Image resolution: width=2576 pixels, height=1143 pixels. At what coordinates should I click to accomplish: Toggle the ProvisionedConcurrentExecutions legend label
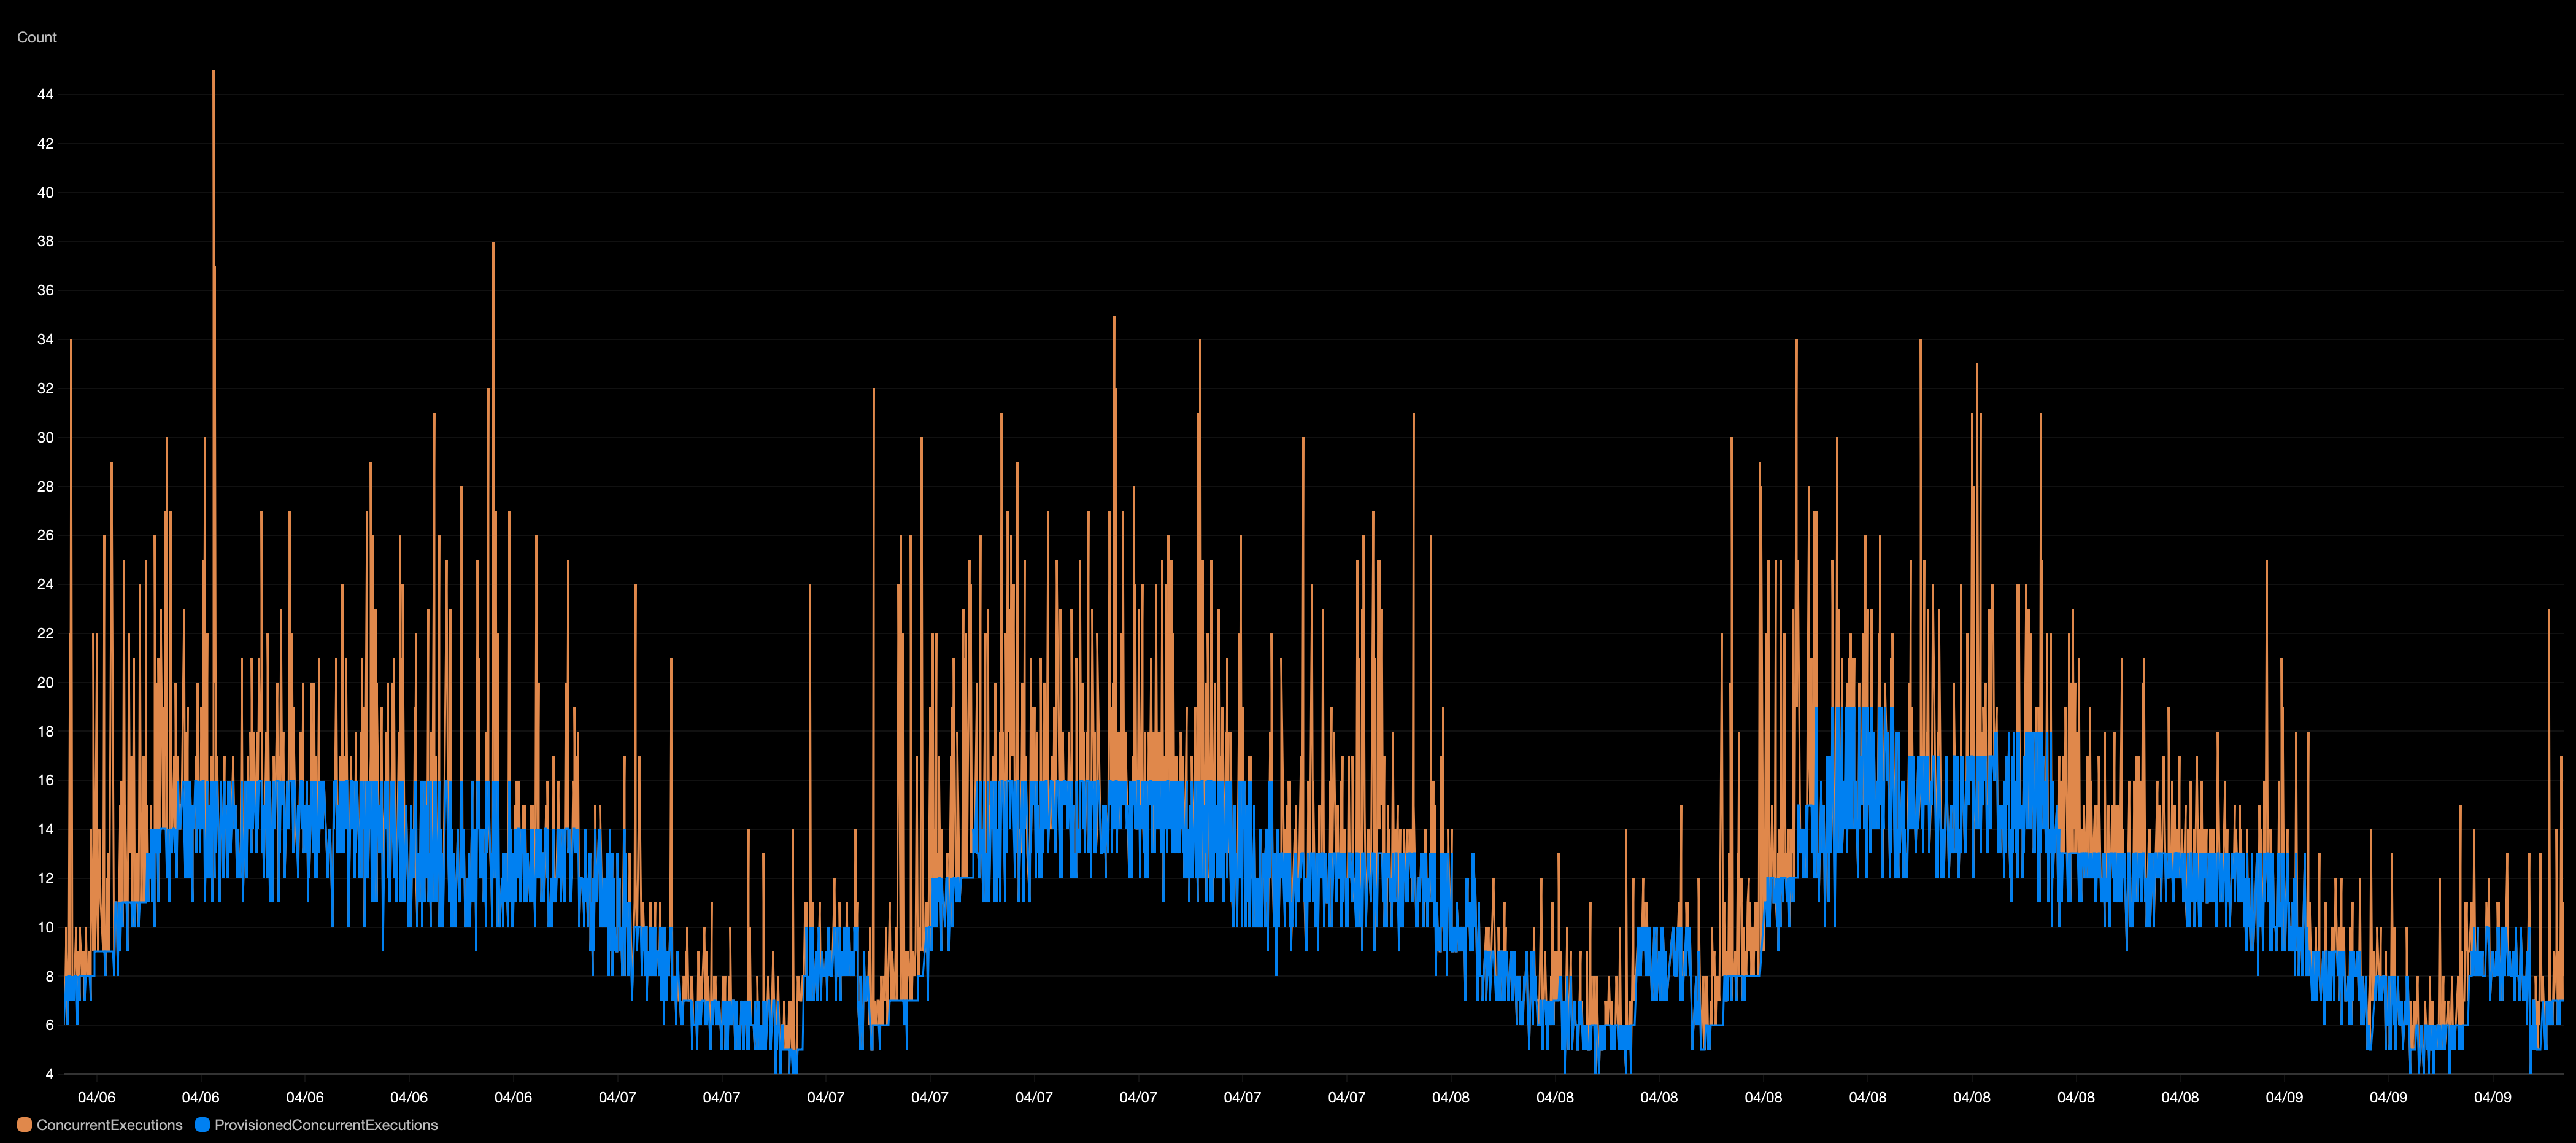(x=326, y=1125)
